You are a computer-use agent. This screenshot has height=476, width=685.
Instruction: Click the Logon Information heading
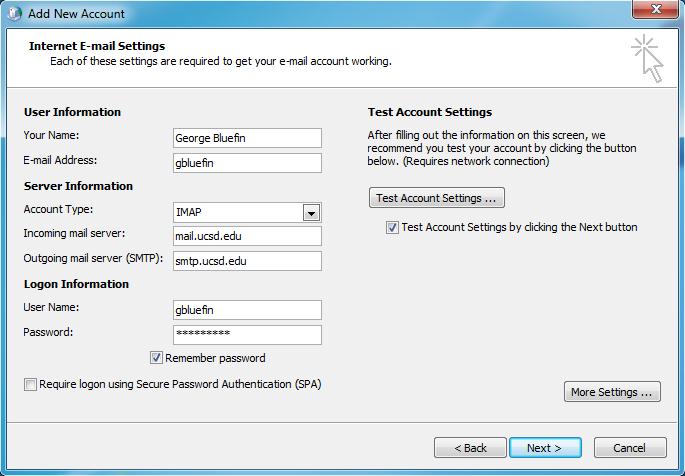[x=76, y=284]
